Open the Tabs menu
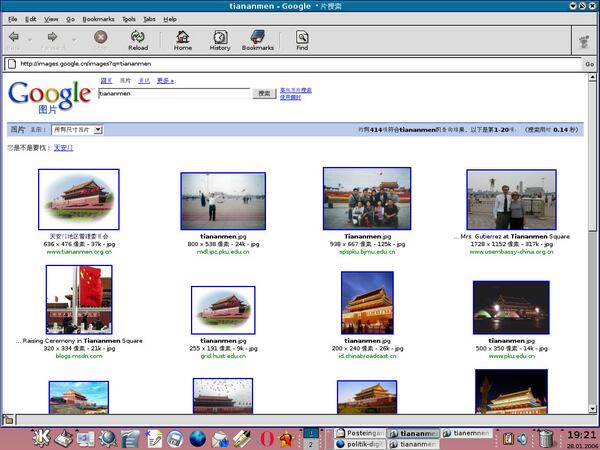The width and height of the screenshot is (600, 450). click(149, 19)
